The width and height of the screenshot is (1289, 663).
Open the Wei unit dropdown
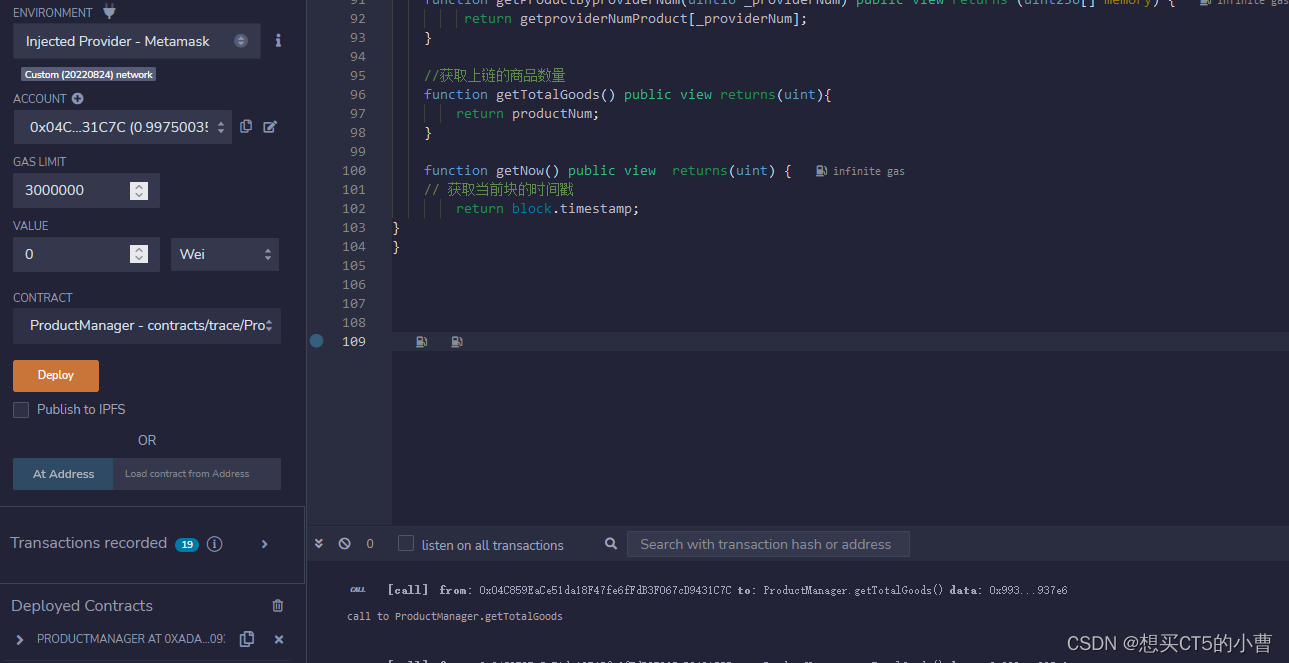(224, 254)
